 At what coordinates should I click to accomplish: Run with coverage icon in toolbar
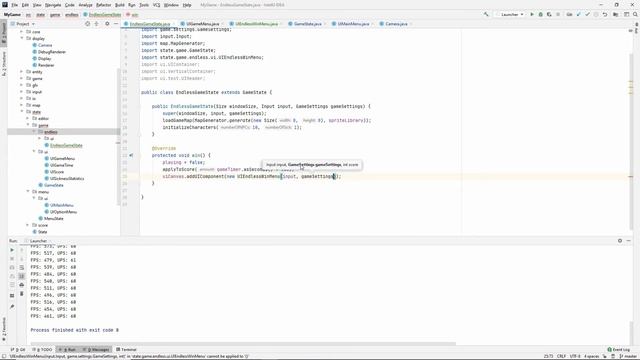tap(549, 14)
